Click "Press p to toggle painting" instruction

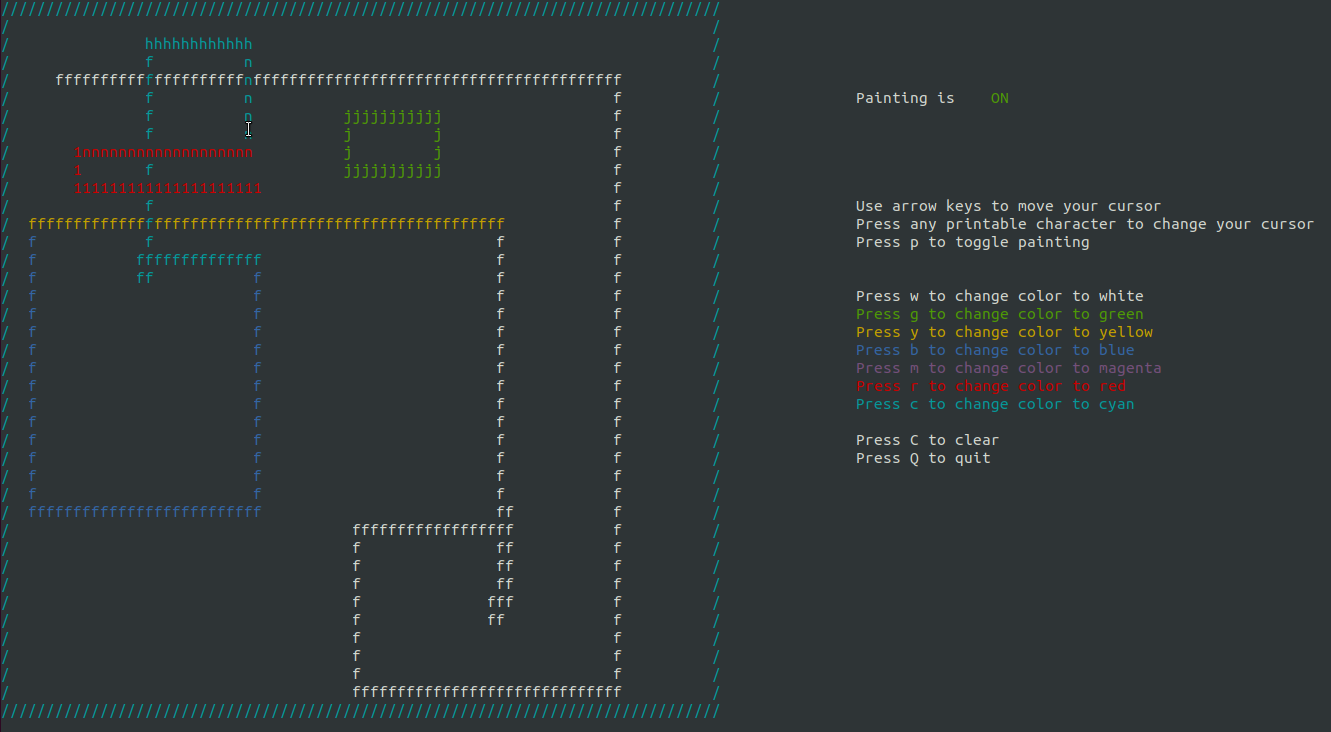pyautogui.click(x=973, y=242)
